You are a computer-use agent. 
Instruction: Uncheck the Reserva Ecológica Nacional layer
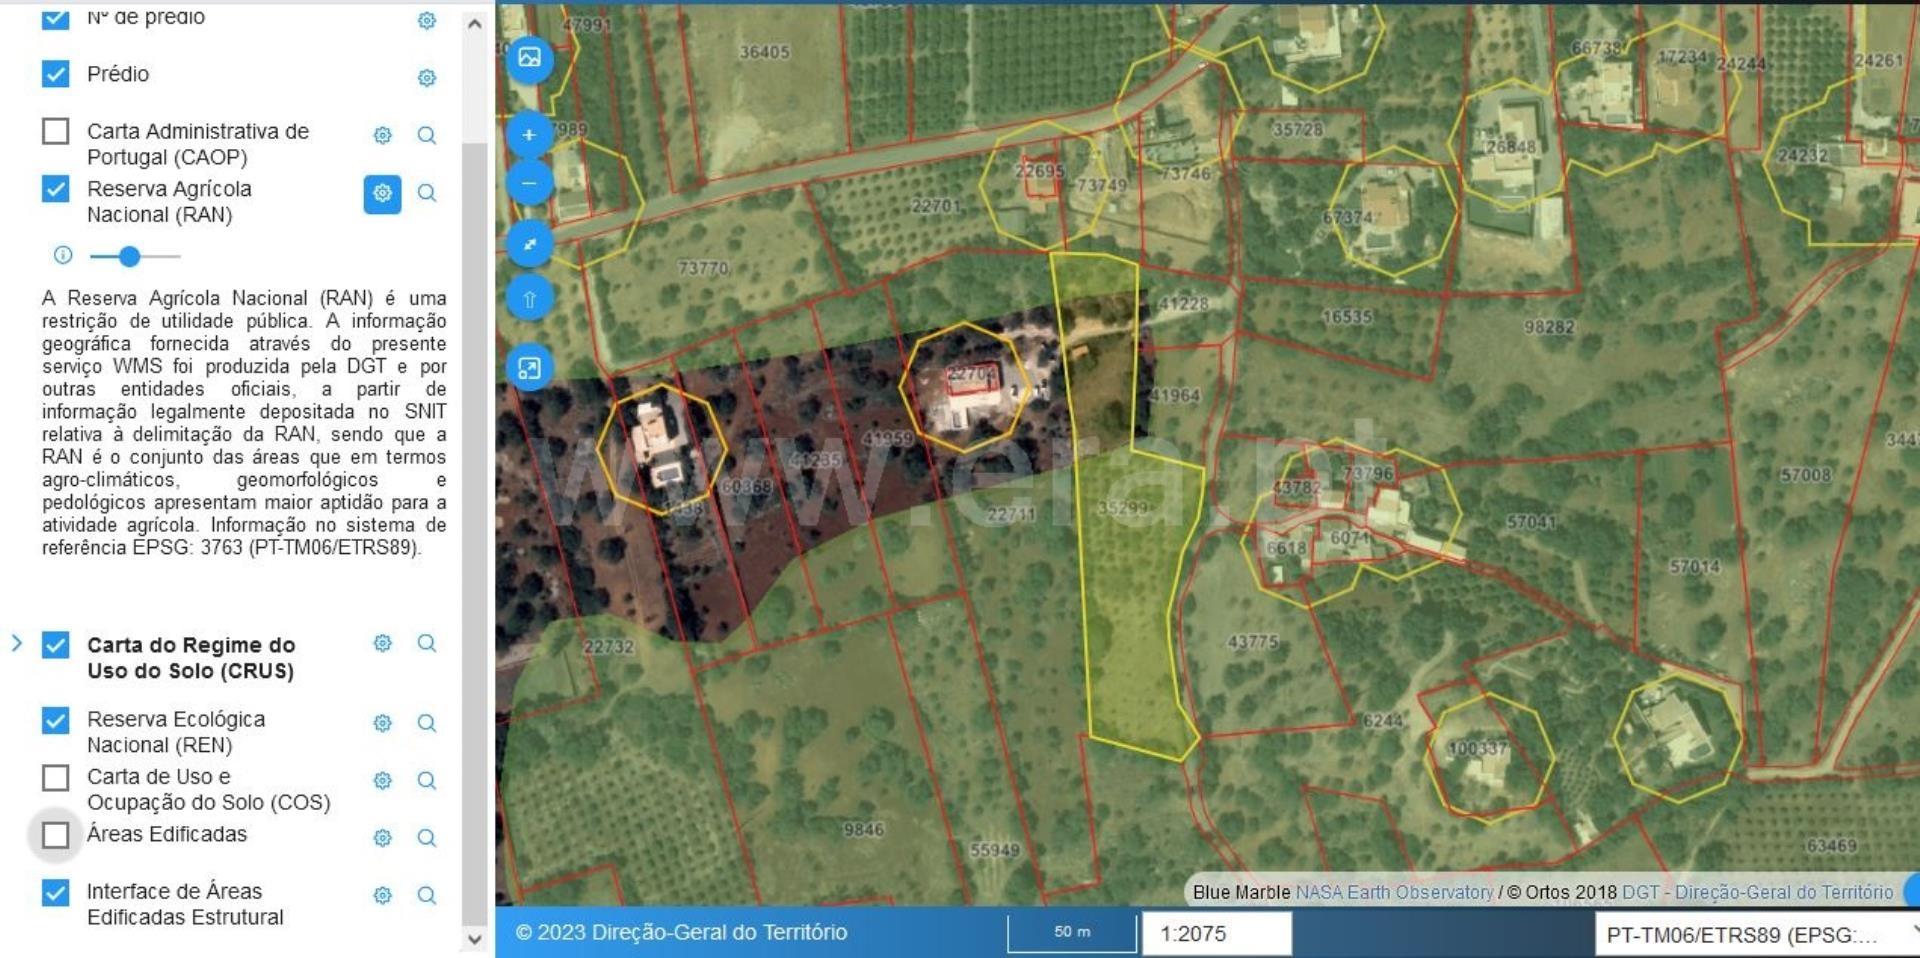coord(56,720)
